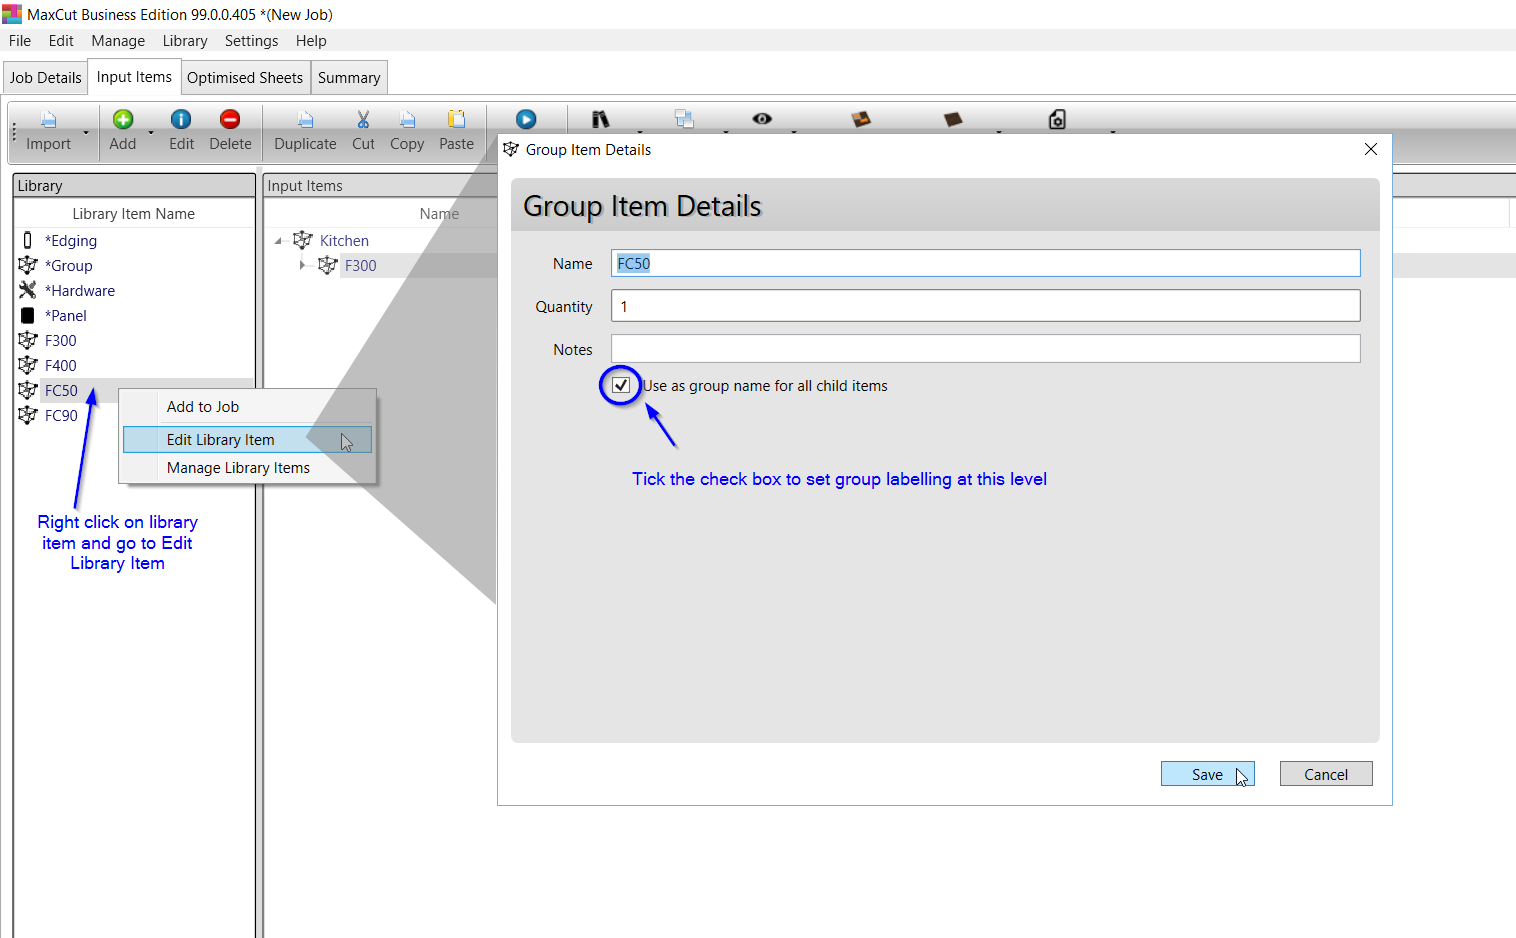Click the black *Panel icon
The height and width of the screenshot is (938, 1516).
click(x=28, y=316)
